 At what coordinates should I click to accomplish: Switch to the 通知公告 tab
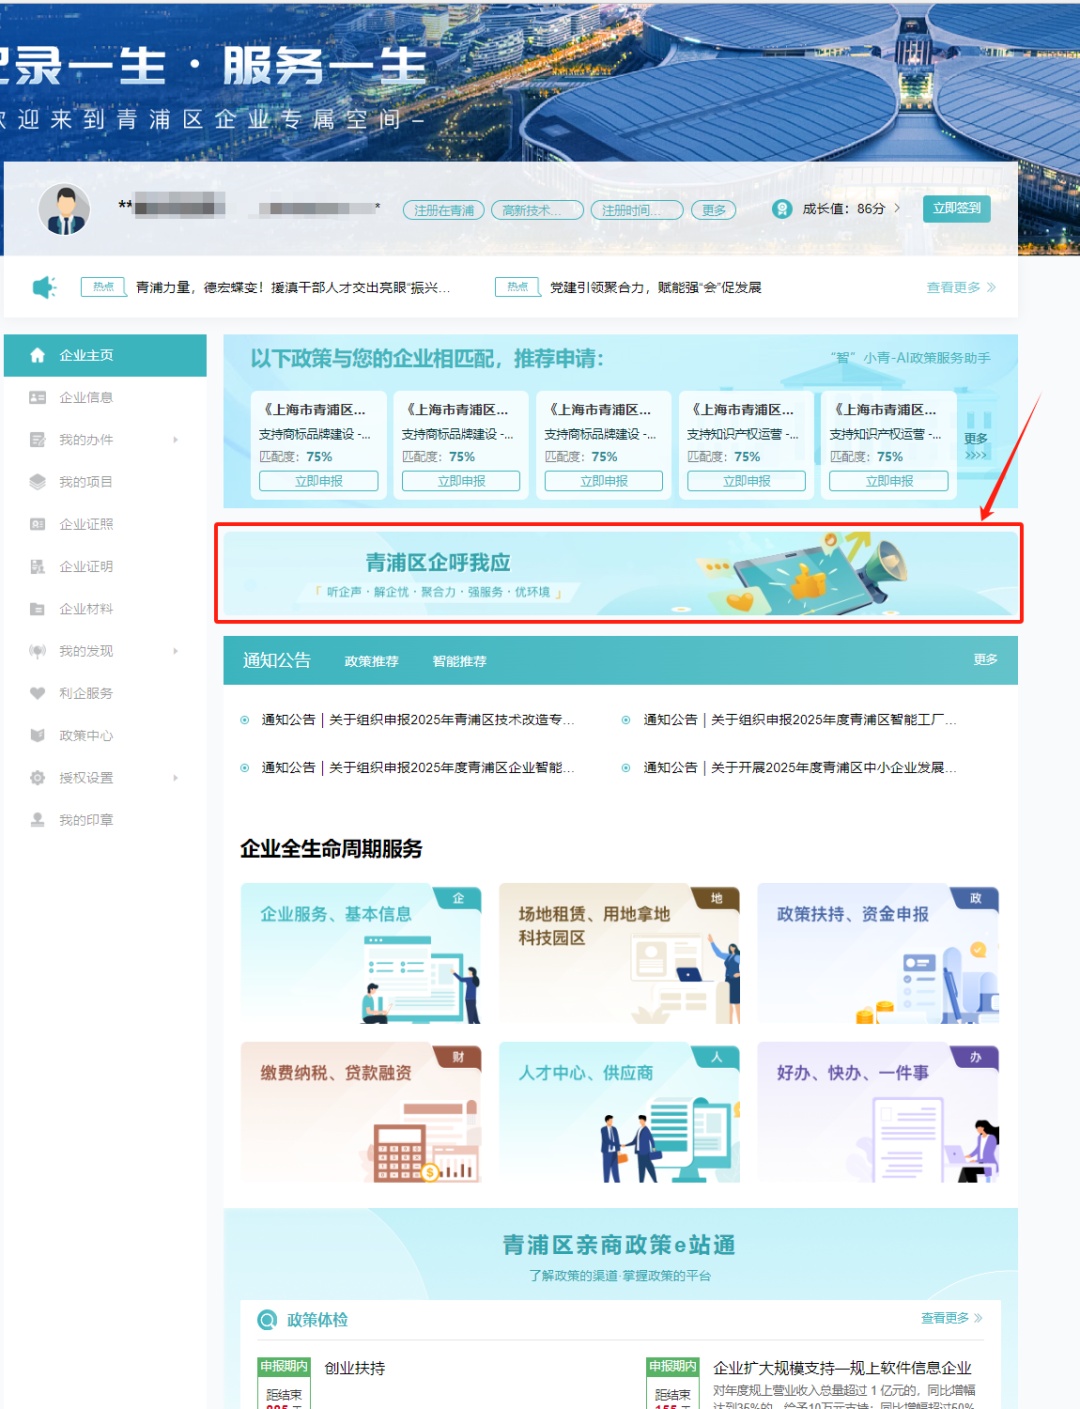coord(277,660)
